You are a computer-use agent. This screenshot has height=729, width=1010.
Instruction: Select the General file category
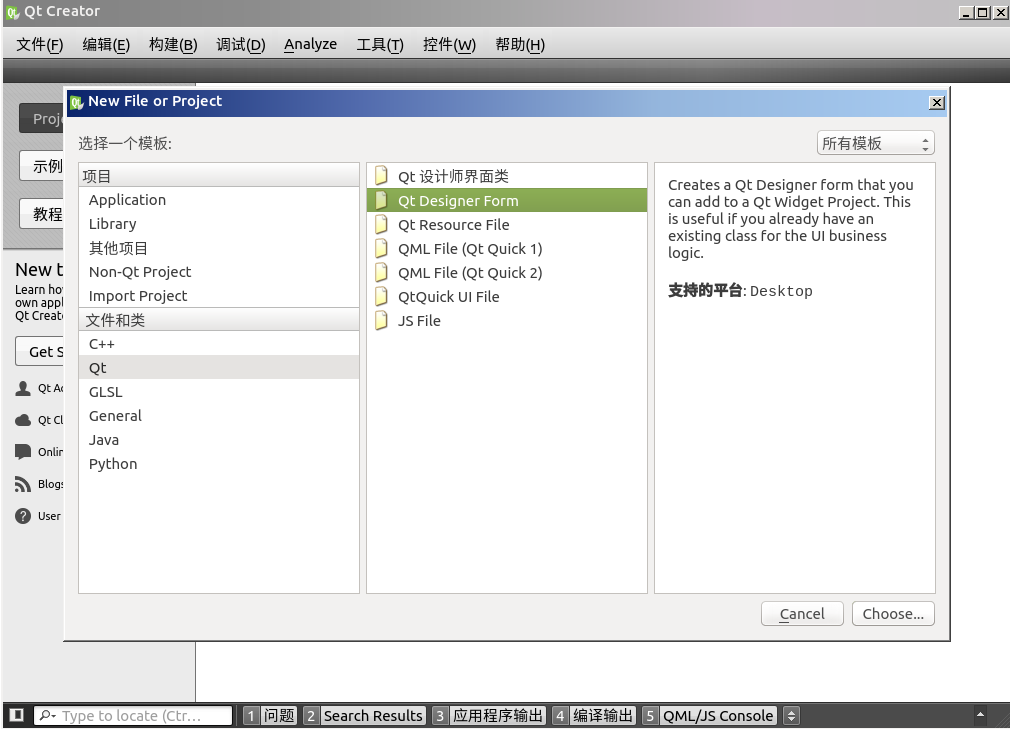(x=219, y=415)
